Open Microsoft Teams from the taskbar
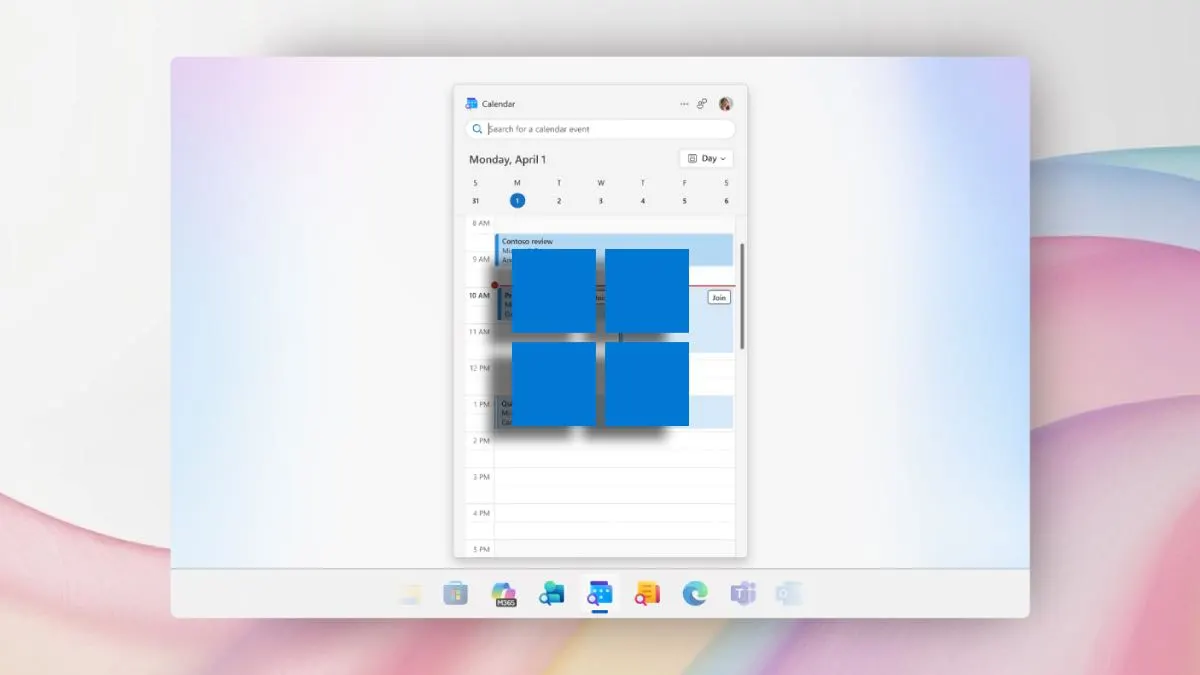 tap(740, 592)
